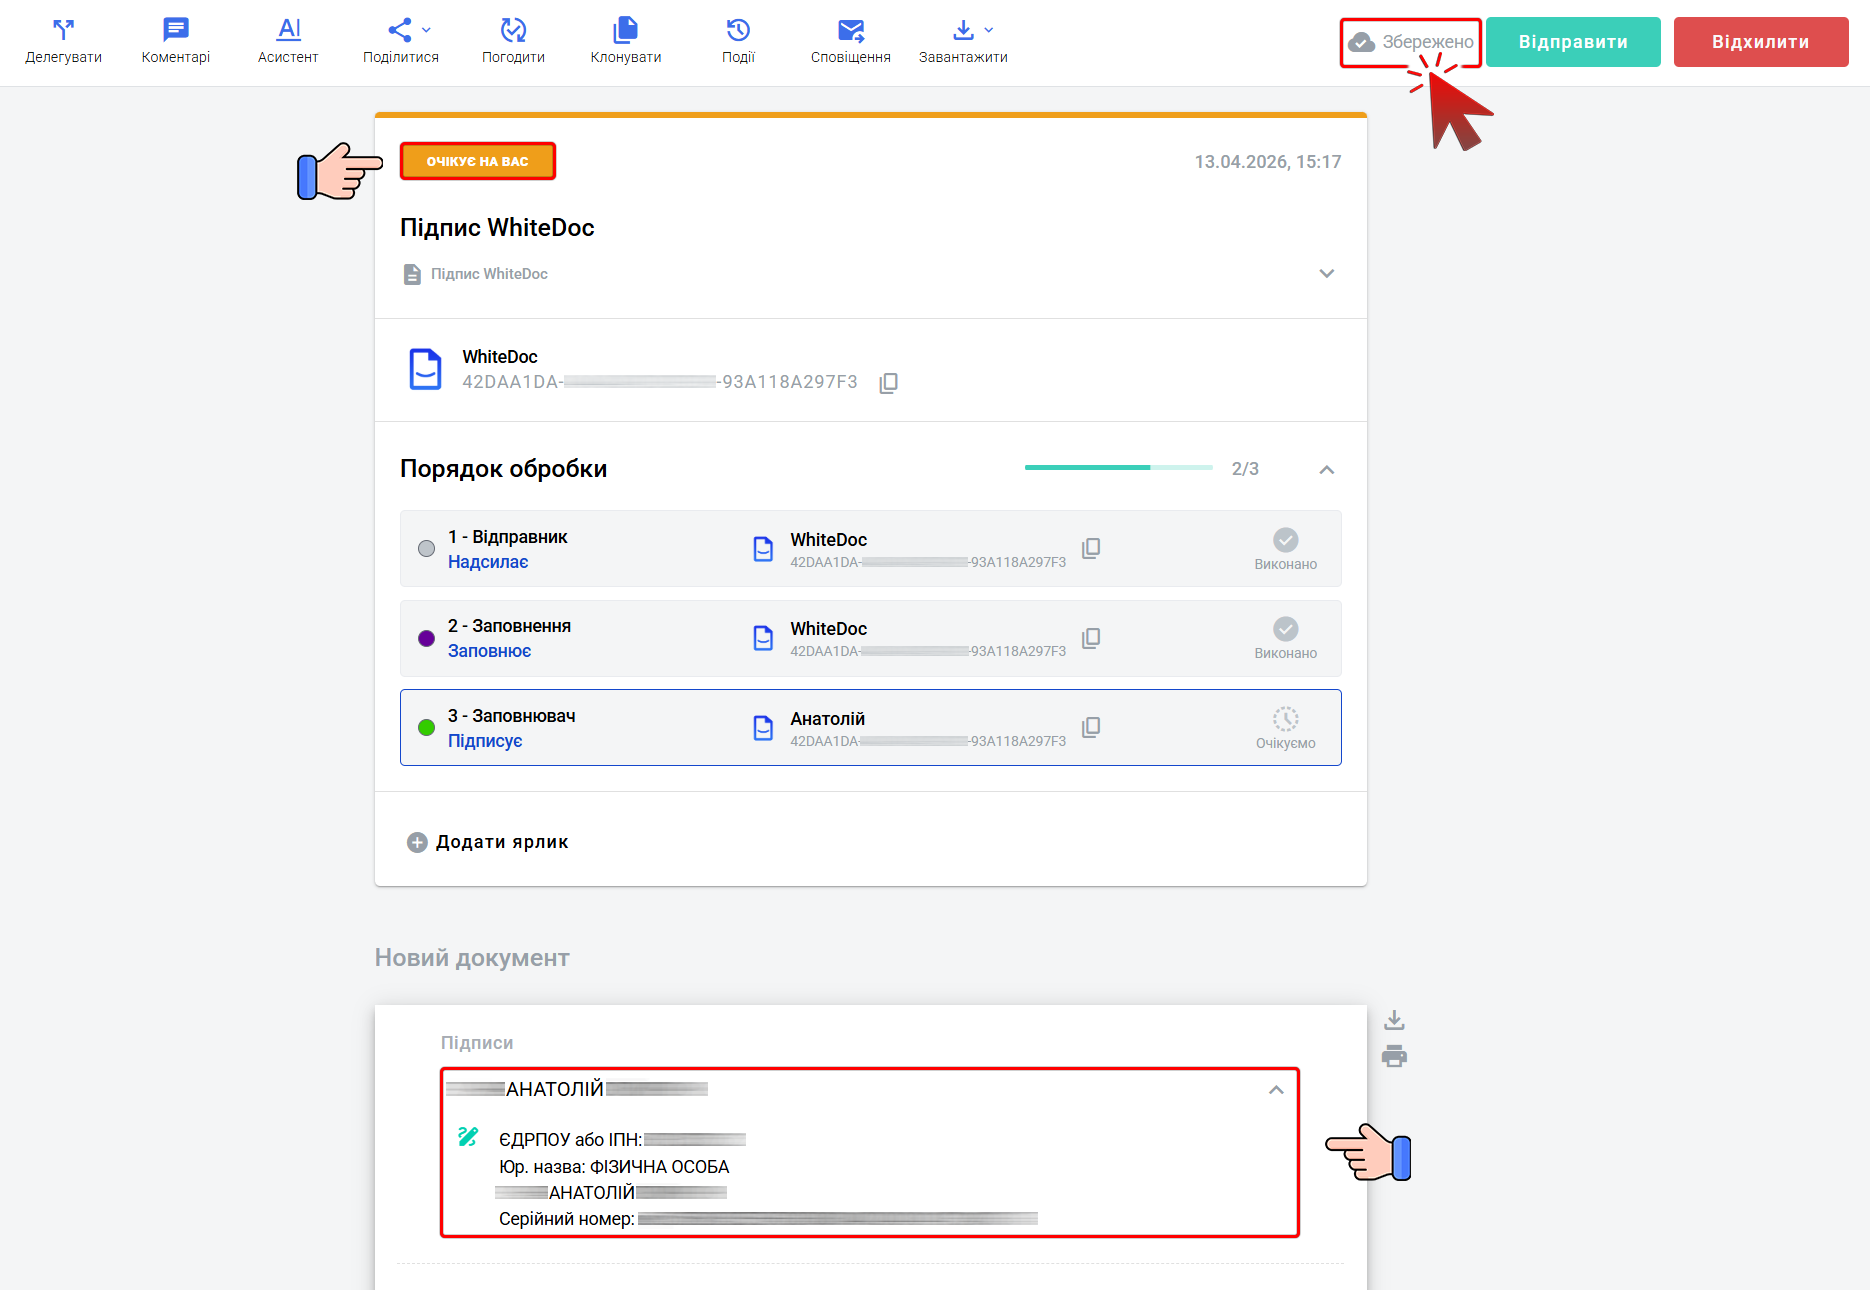
Task: Click Додати ярлик to add label
Action: 488,842
